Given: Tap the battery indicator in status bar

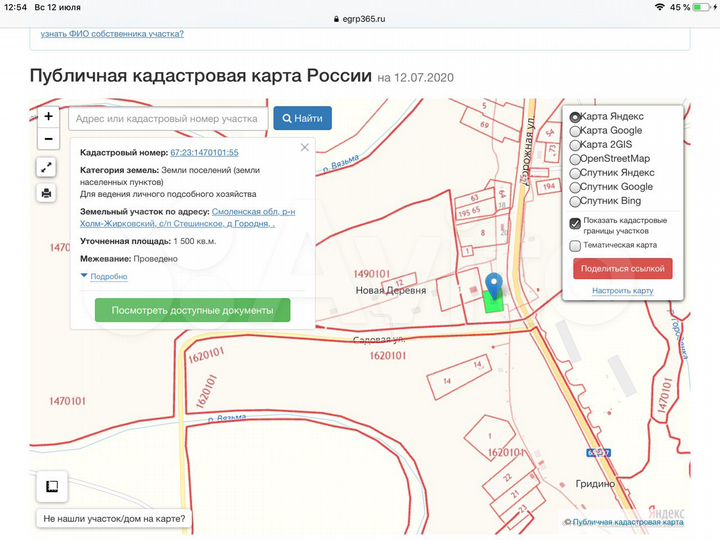Looking at the screenshot, I should pyautogui.click(x=702, y=7).
